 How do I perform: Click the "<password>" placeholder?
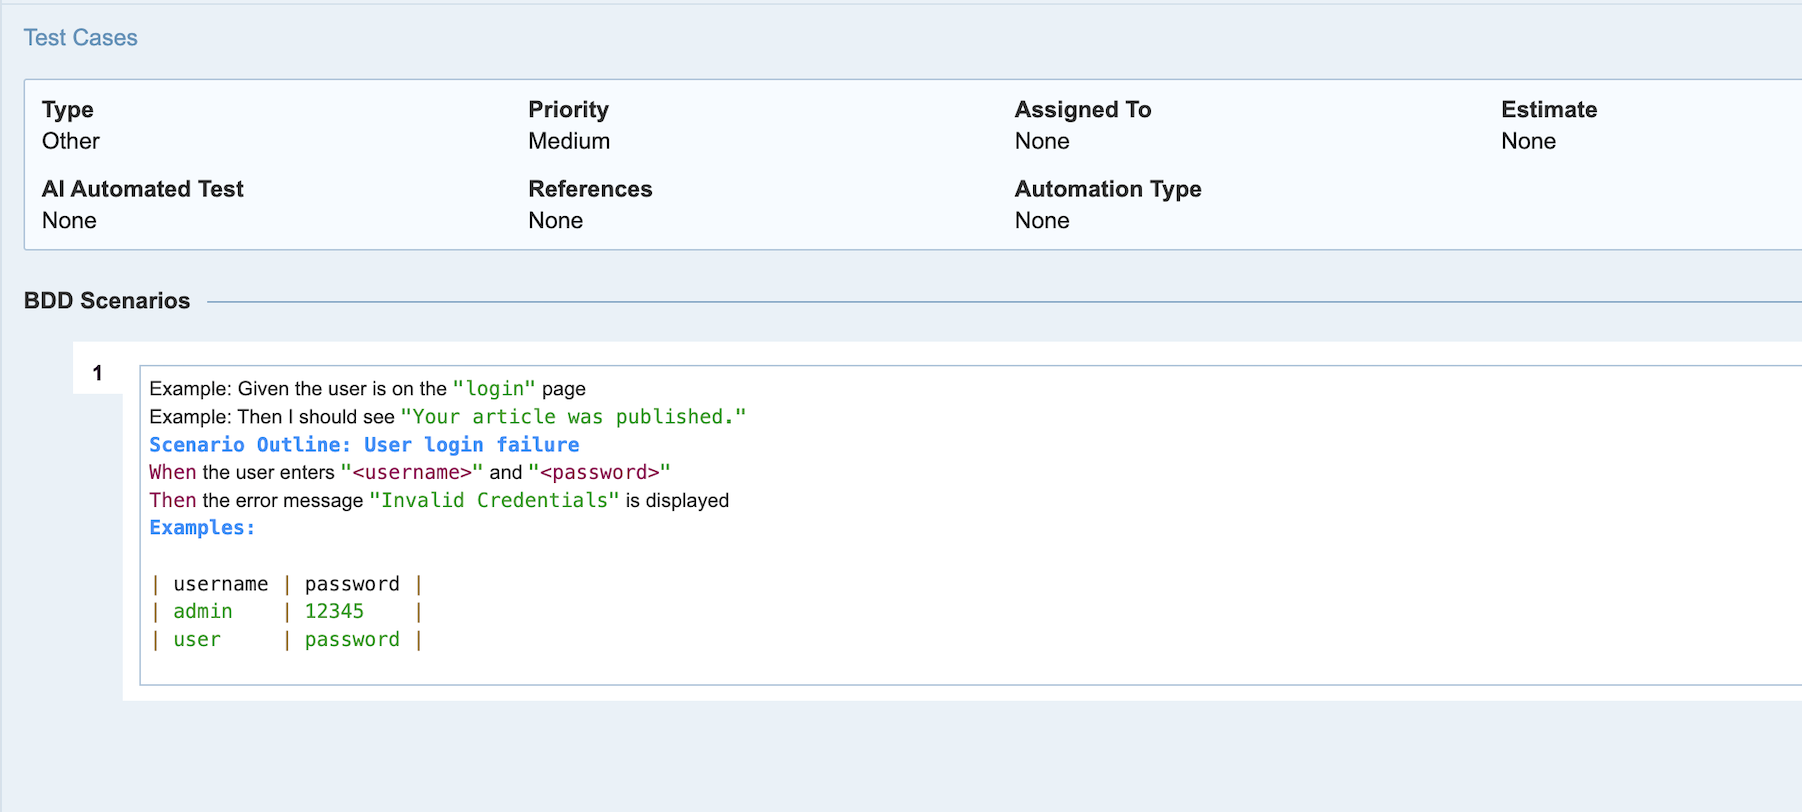tap(599, 472)
